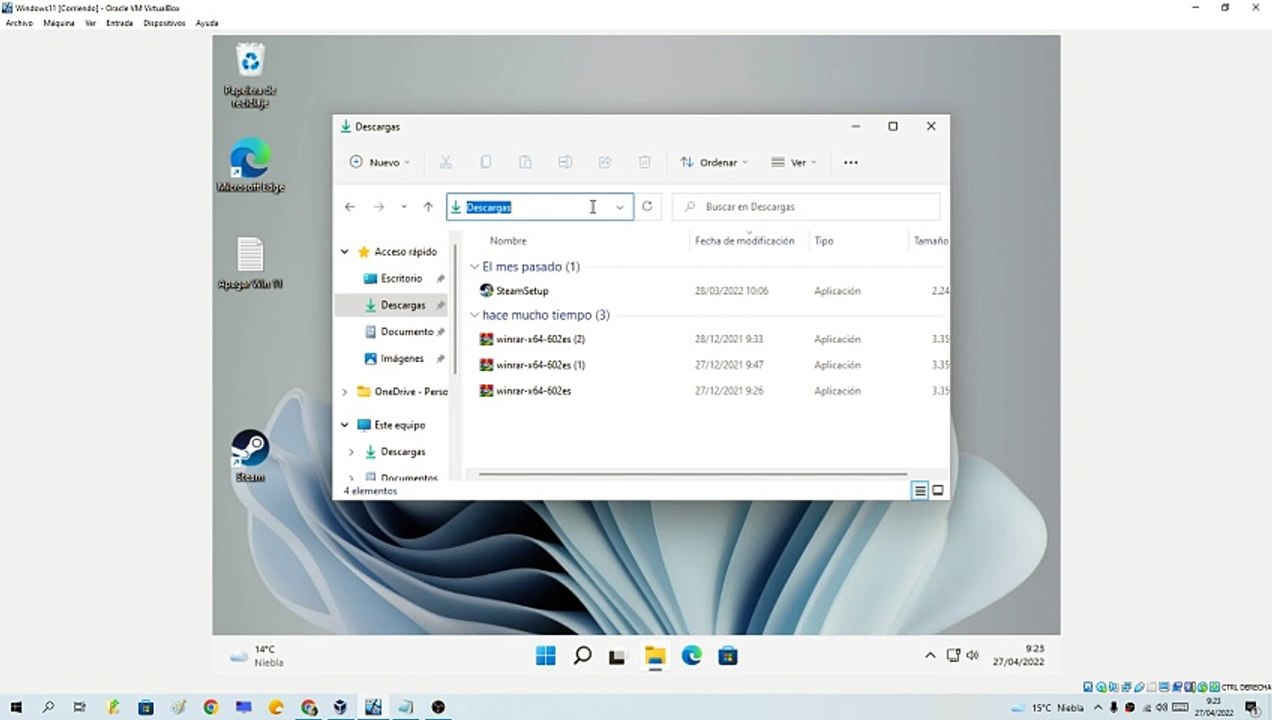Screen dimensions: 1272x720
Task: Click the horizontal scrollbar in file list
Action: tap(692, 474)
